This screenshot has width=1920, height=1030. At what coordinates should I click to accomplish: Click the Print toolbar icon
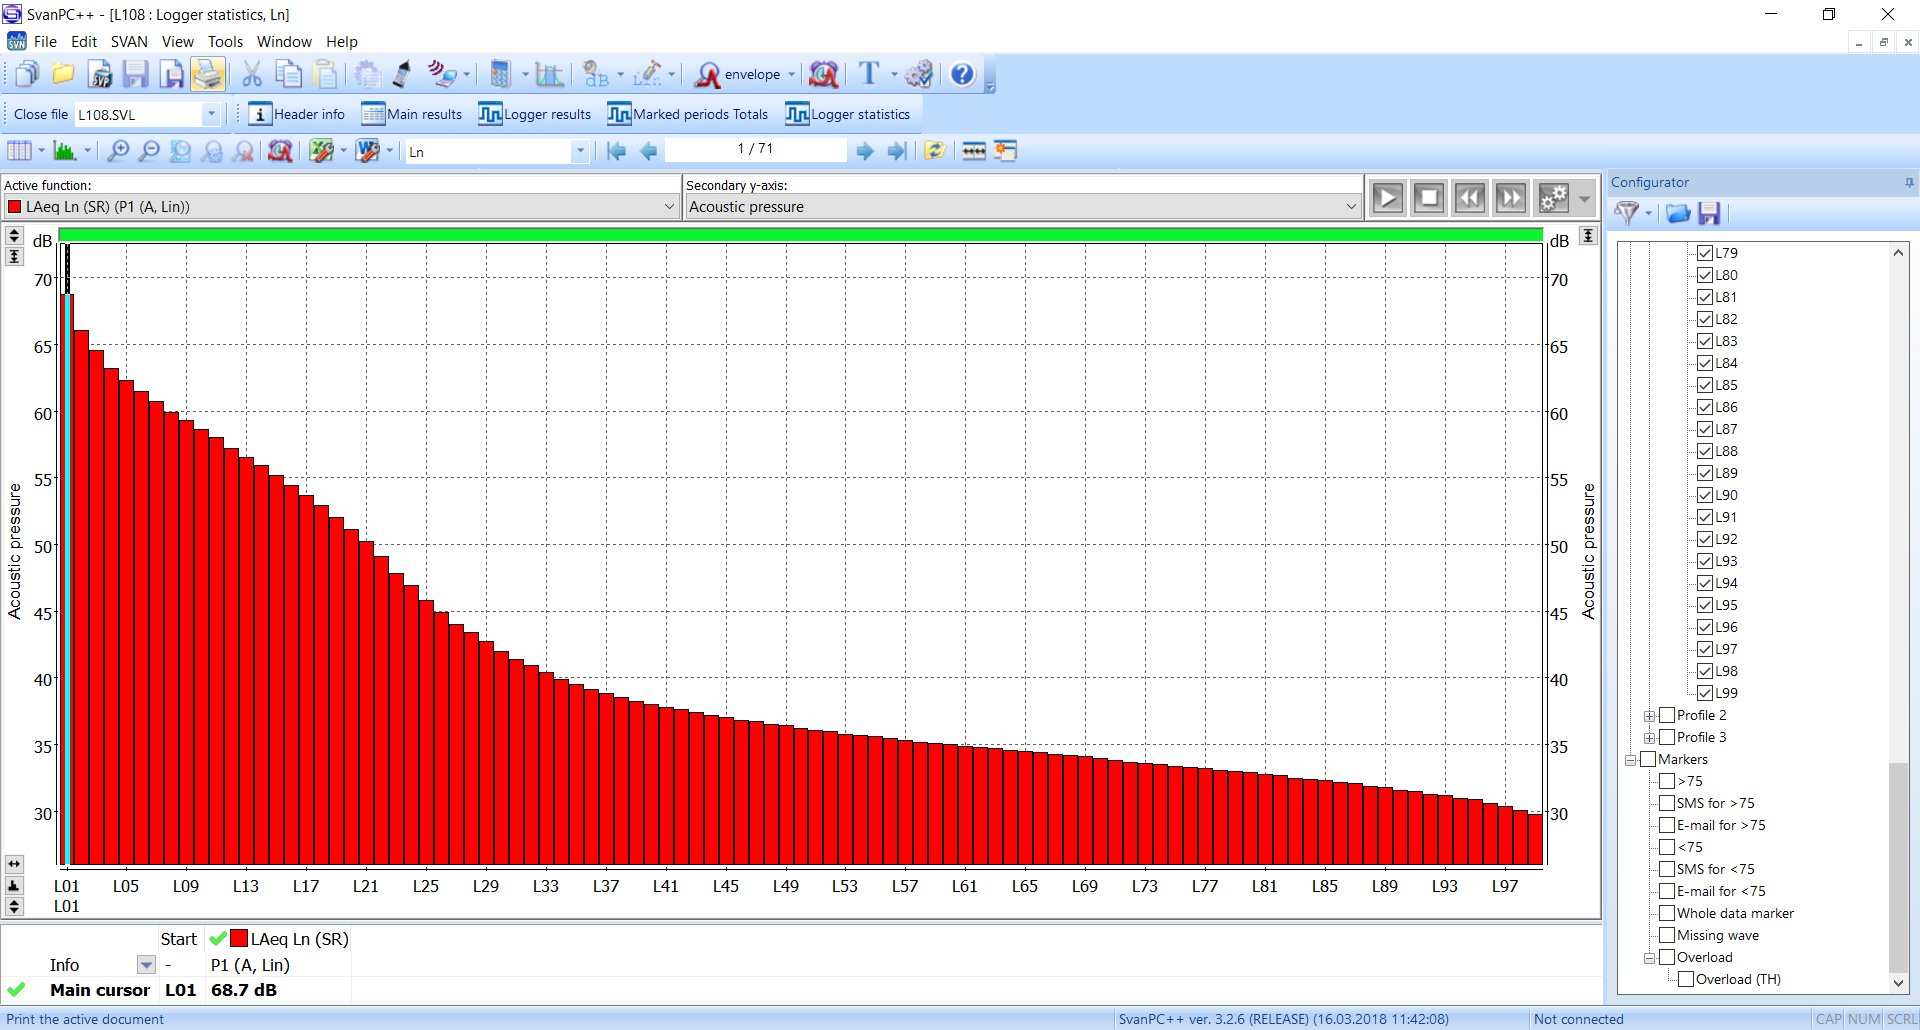[x=208, y=75]
